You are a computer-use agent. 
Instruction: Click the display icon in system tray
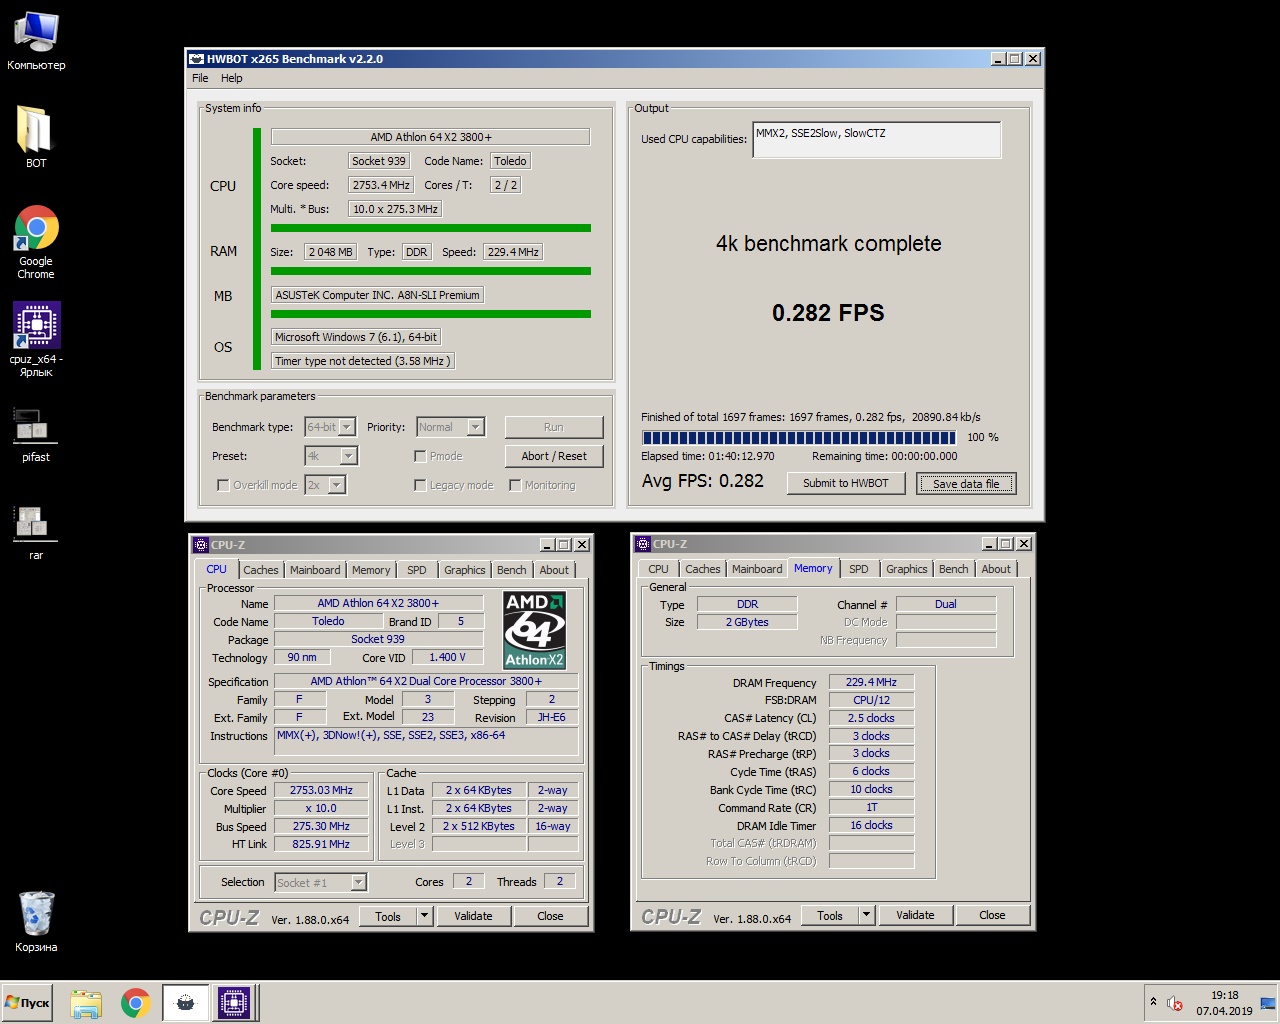tap(1268, 1003)
